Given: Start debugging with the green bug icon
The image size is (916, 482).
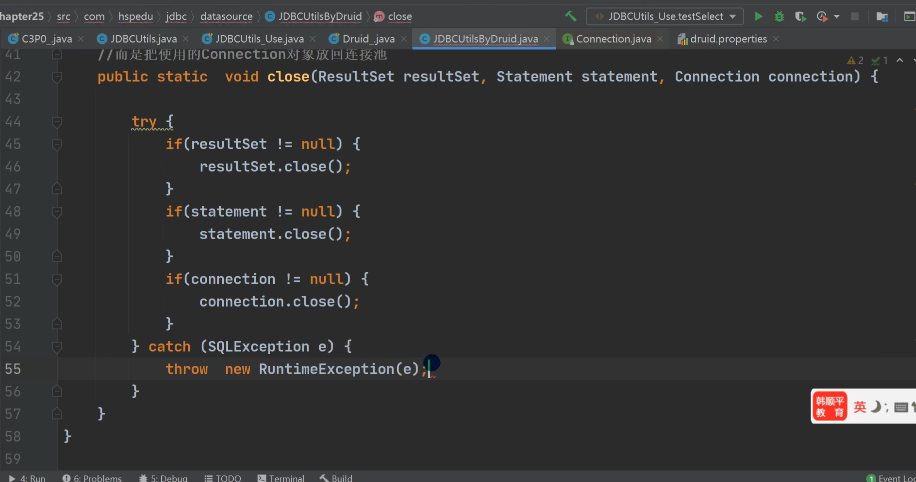Looking at the screenshot, I should (x=779, y=16).
